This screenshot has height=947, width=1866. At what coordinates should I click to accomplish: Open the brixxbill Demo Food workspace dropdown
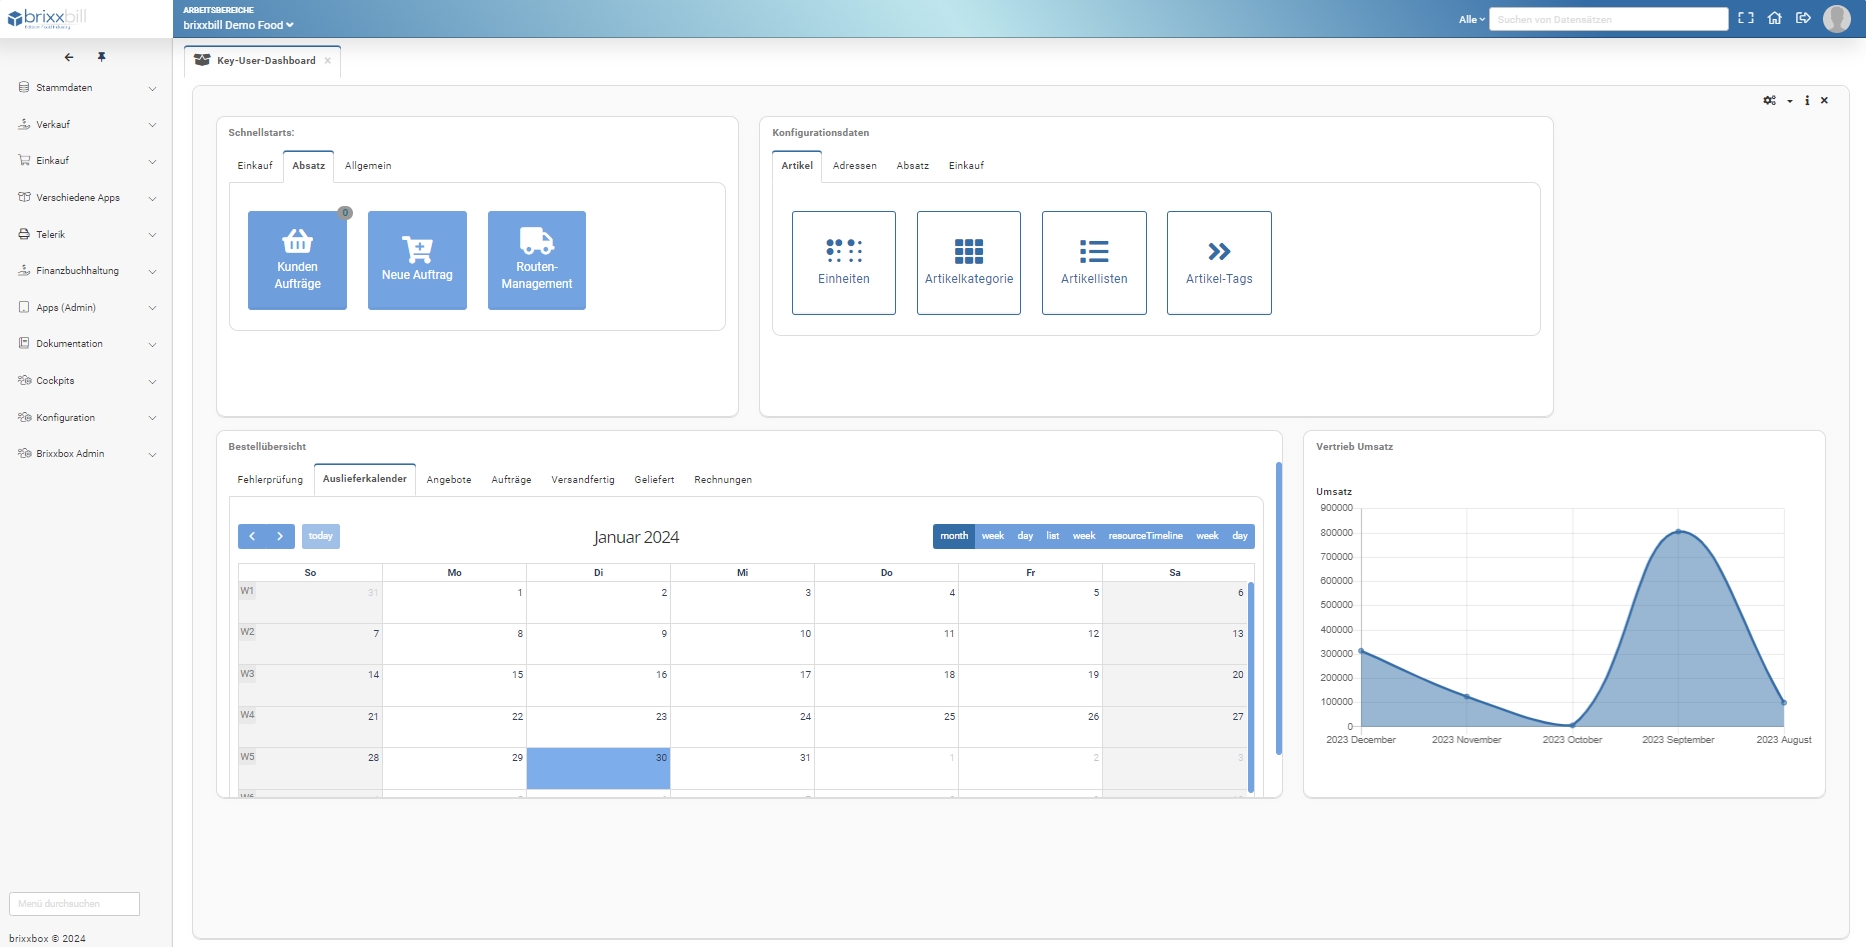[238, 25]
